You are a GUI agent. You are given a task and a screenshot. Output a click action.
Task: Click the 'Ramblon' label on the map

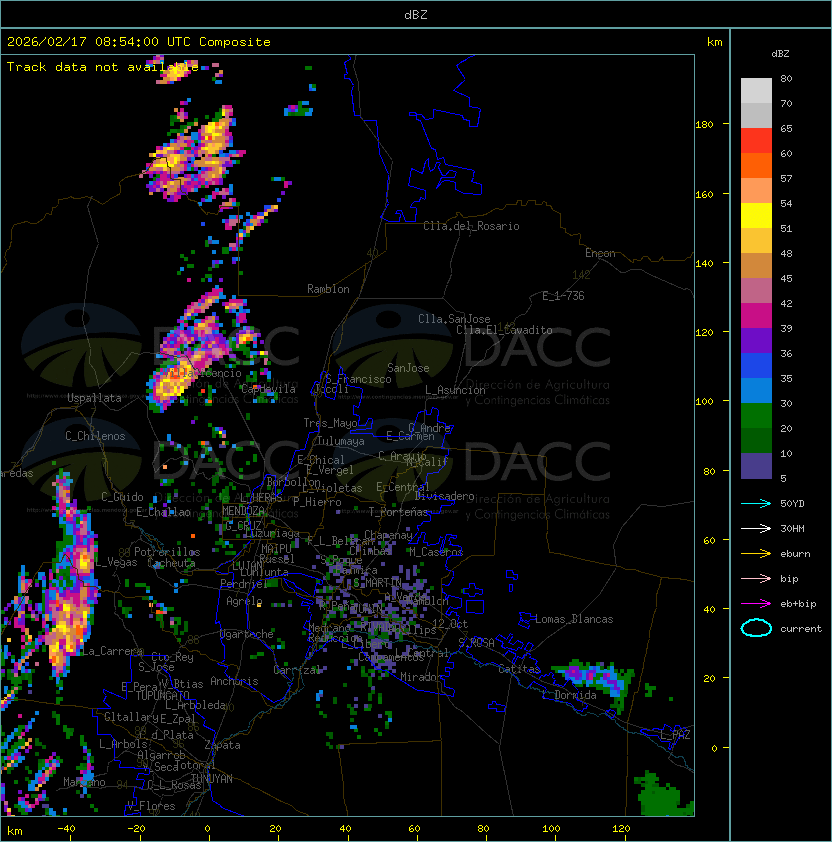(x=328, y=289)
